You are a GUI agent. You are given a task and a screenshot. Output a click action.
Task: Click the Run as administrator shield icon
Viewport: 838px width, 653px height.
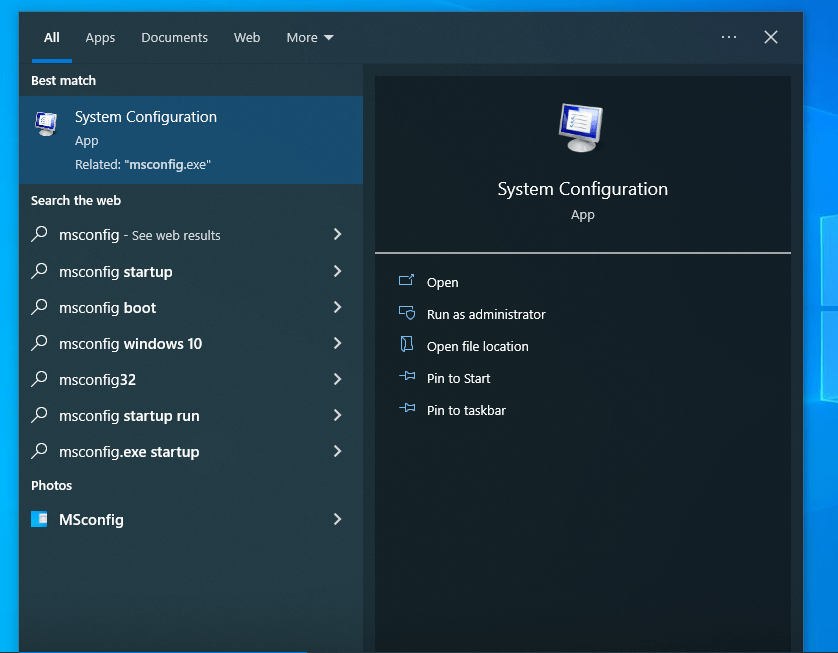click(x=406, y=314)
